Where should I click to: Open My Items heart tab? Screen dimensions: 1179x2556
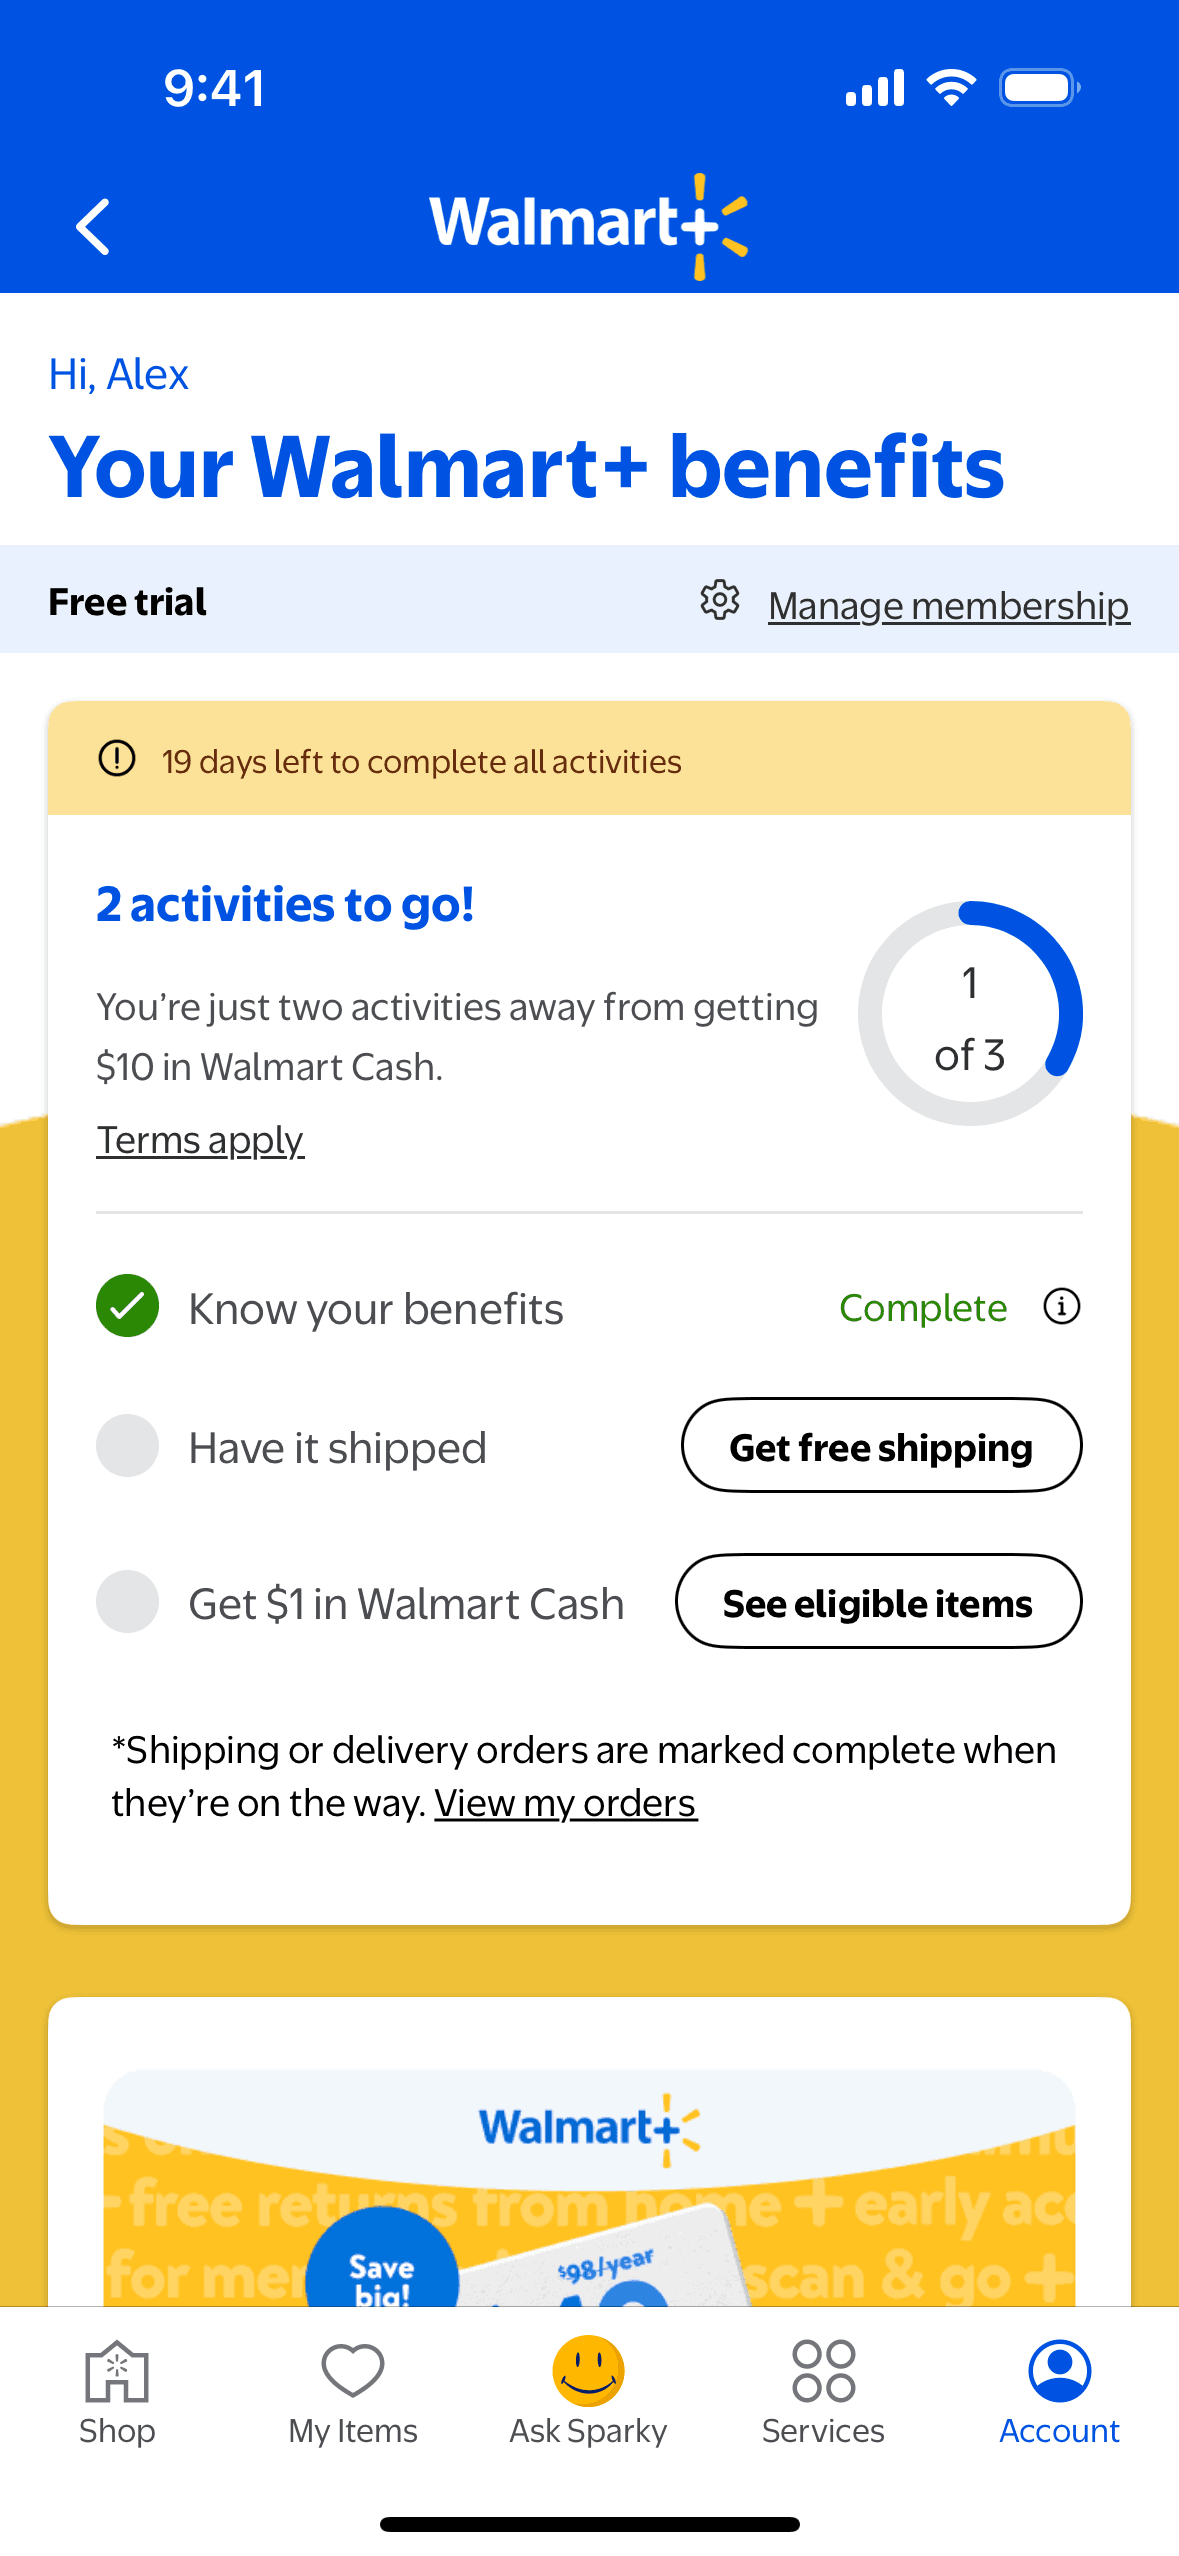pos(353,2390)
